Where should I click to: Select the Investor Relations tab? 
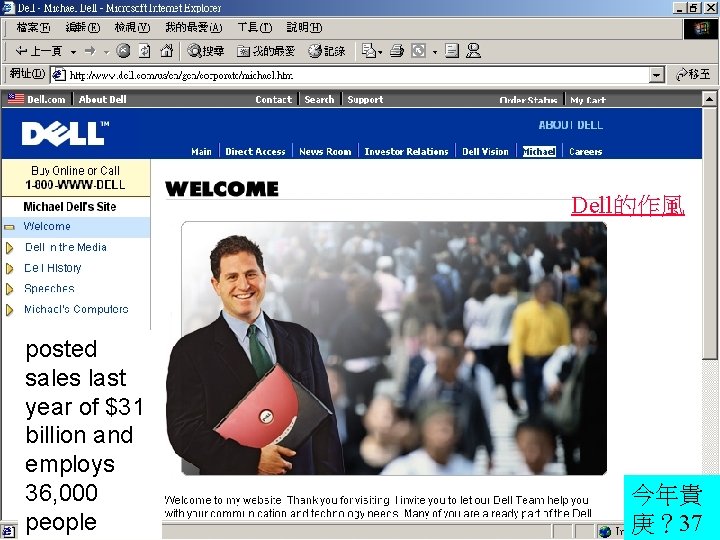click(x=406, y=152)
